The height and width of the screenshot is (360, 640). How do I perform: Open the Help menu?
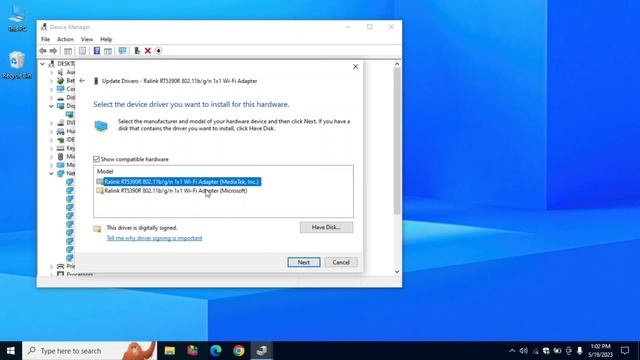(106, 39)
